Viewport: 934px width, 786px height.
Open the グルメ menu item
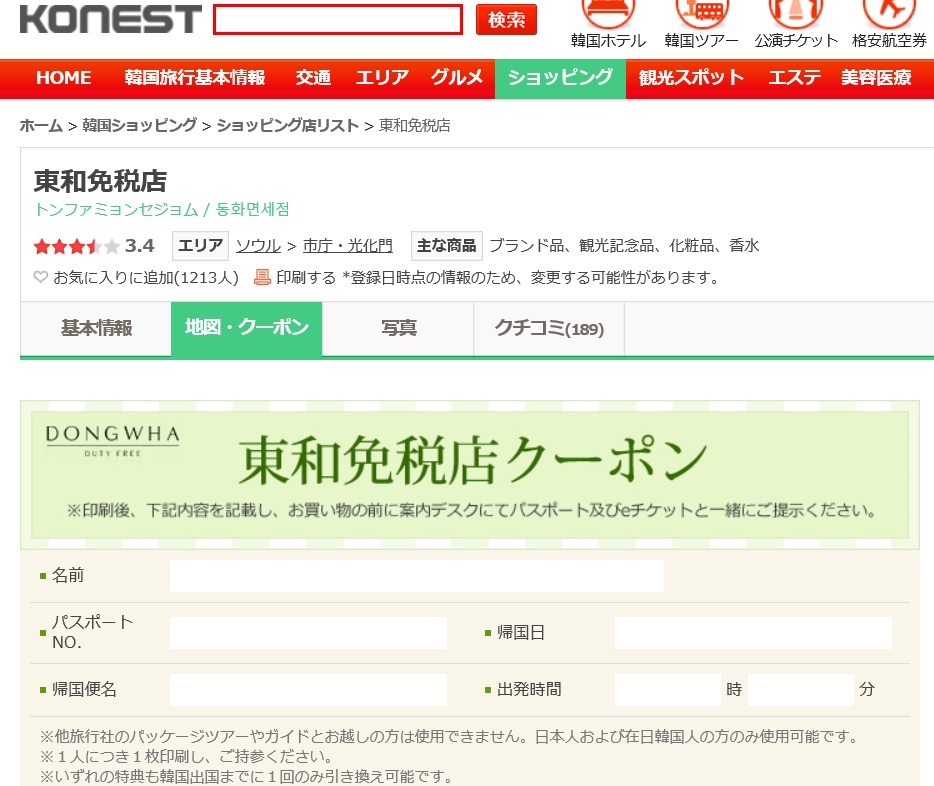click(457, 78)
